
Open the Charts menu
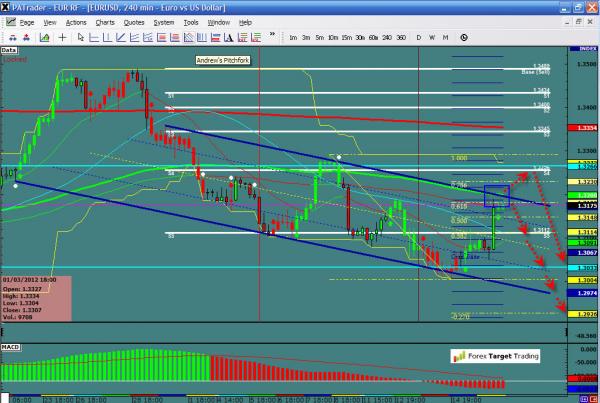(105, 22)
